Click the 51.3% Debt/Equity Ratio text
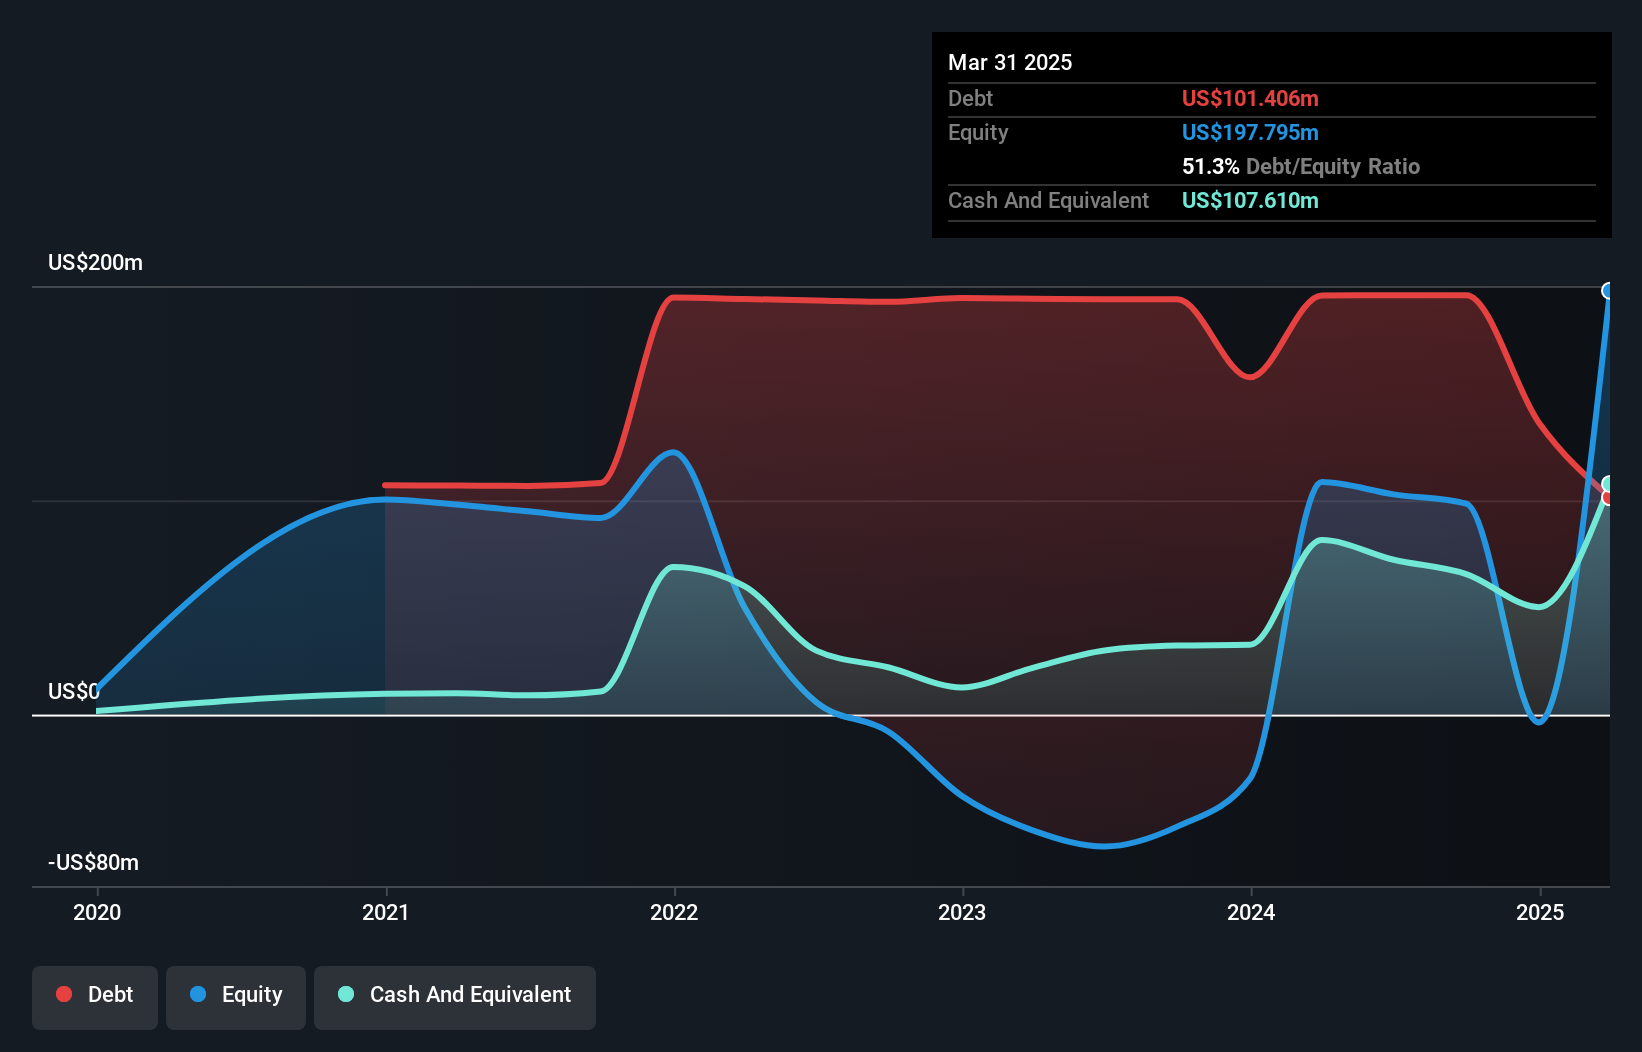This screenshot has height=1052, width=1642. point(1301,167)
